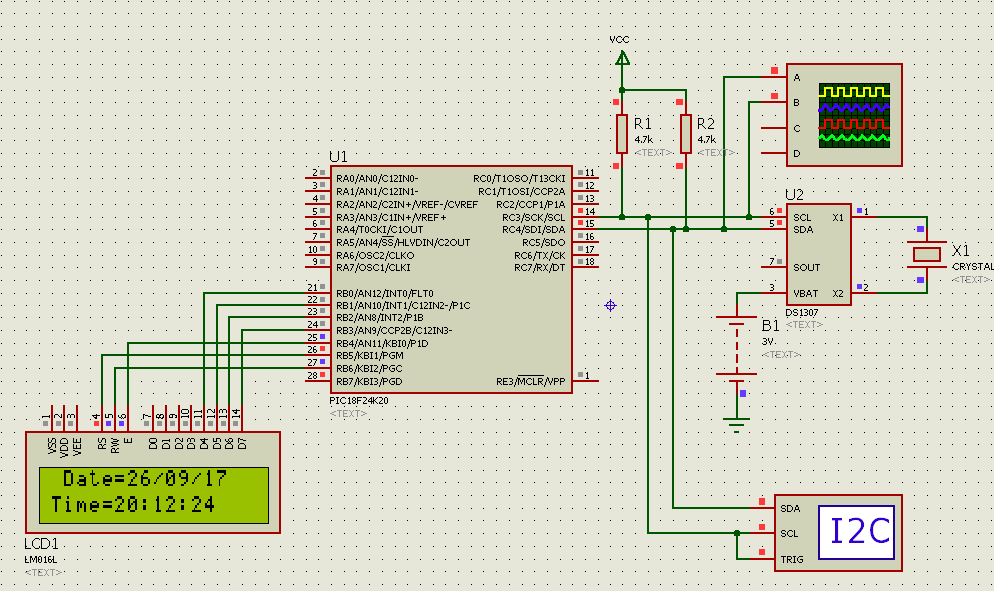Click the TRIG pin on I2C debugger
Screen dimensions: 994x591
tap(792, 559)
